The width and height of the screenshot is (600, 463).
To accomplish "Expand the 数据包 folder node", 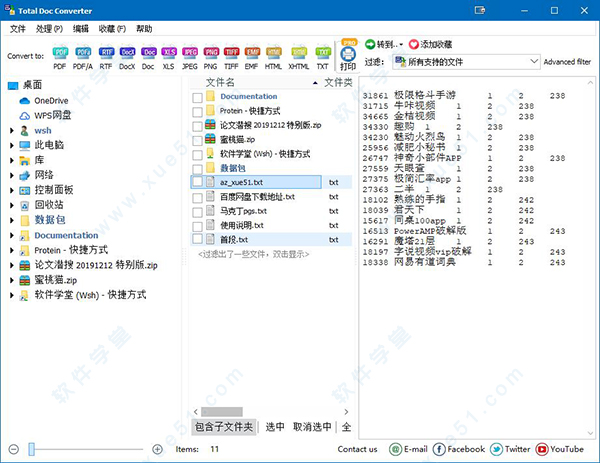I will coord(12,220).
